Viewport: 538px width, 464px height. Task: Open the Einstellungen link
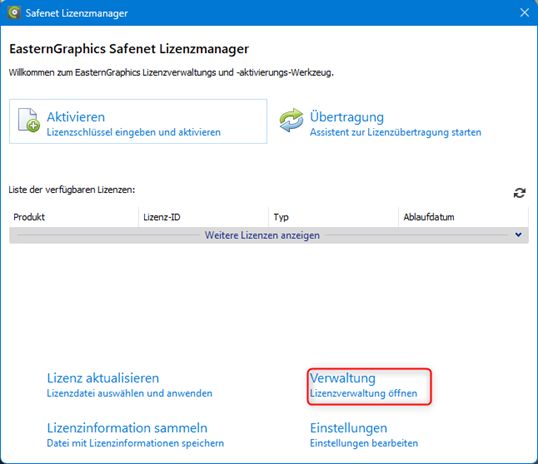coord(348,428)
